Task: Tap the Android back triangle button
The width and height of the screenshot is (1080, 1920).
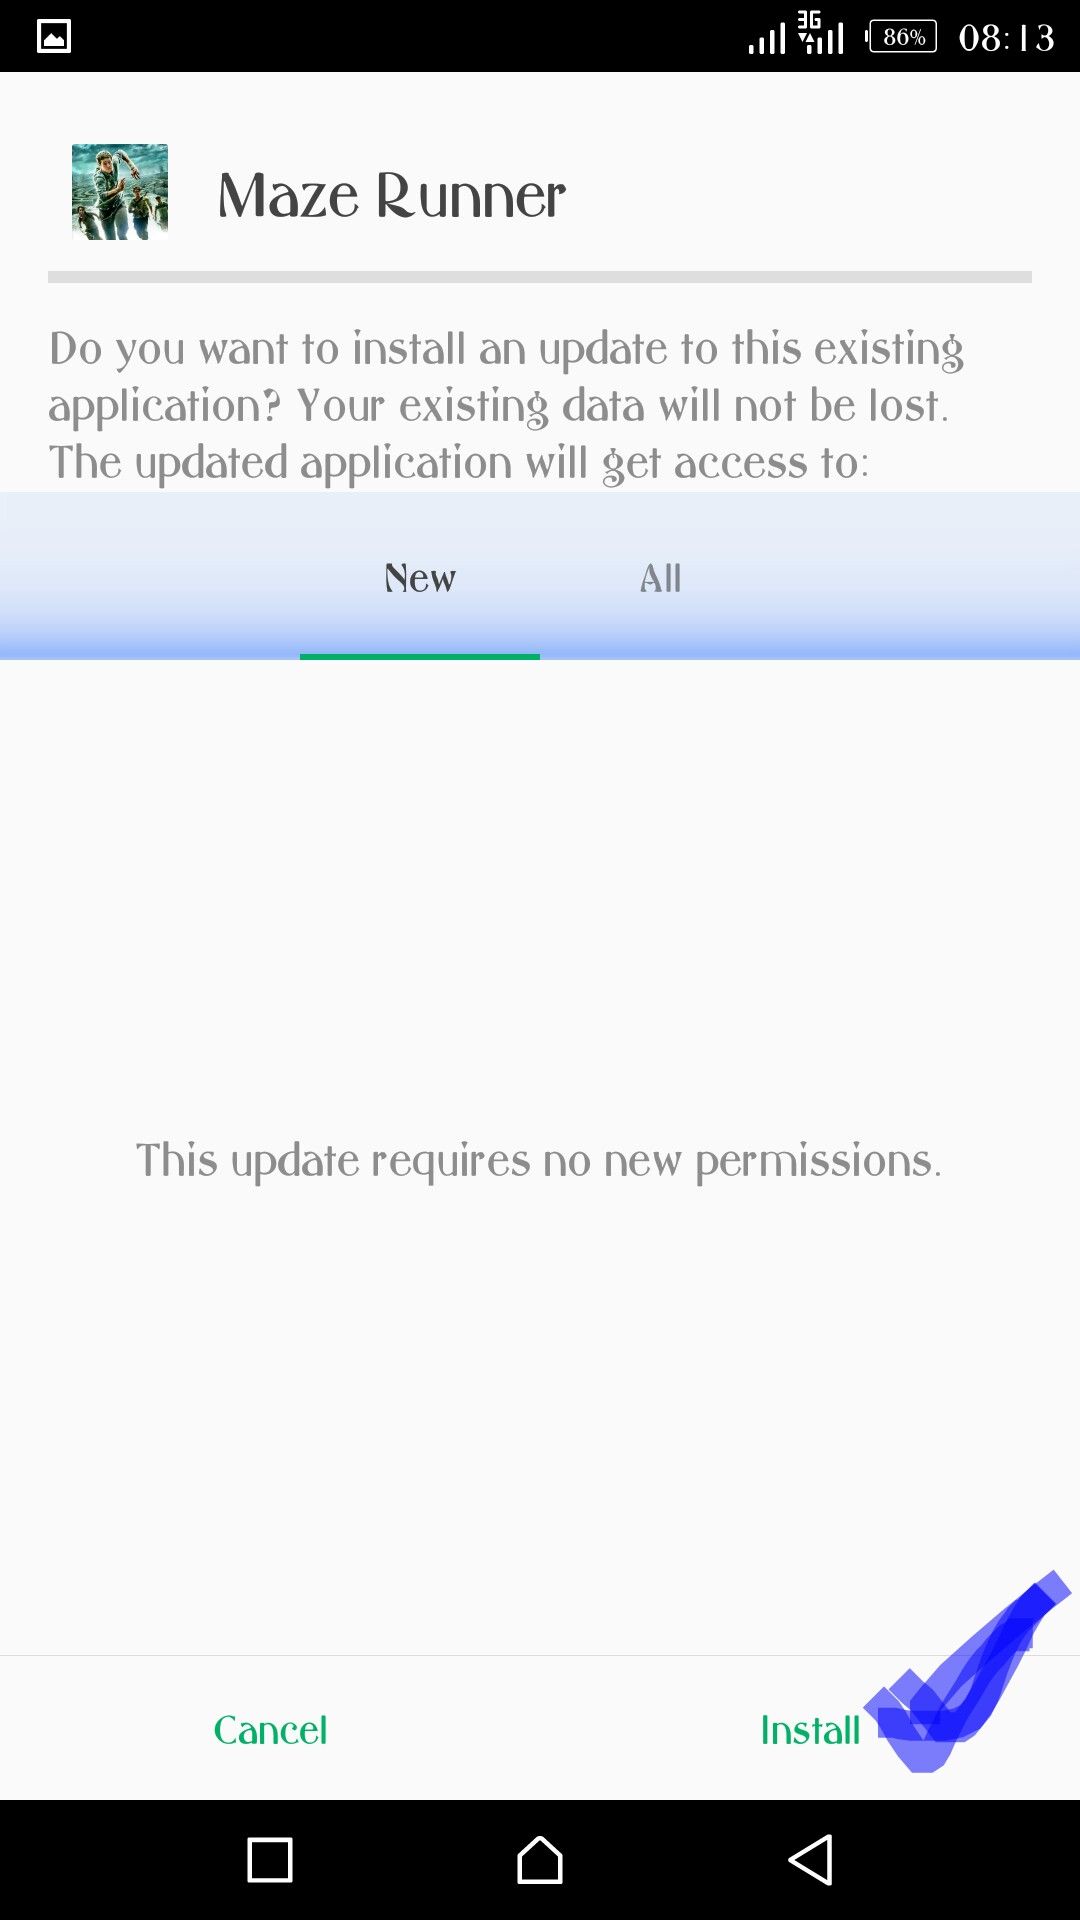Action: coord(810,1860)
